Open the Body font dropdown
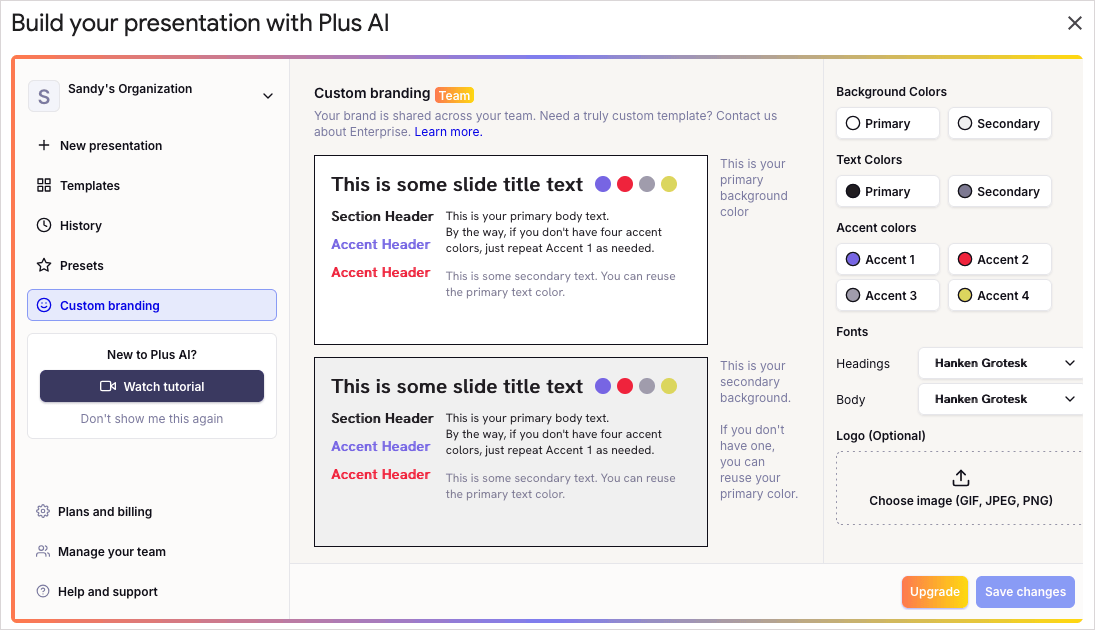The width and height of the screenshot is (1095, 630). pos(1001,399)
